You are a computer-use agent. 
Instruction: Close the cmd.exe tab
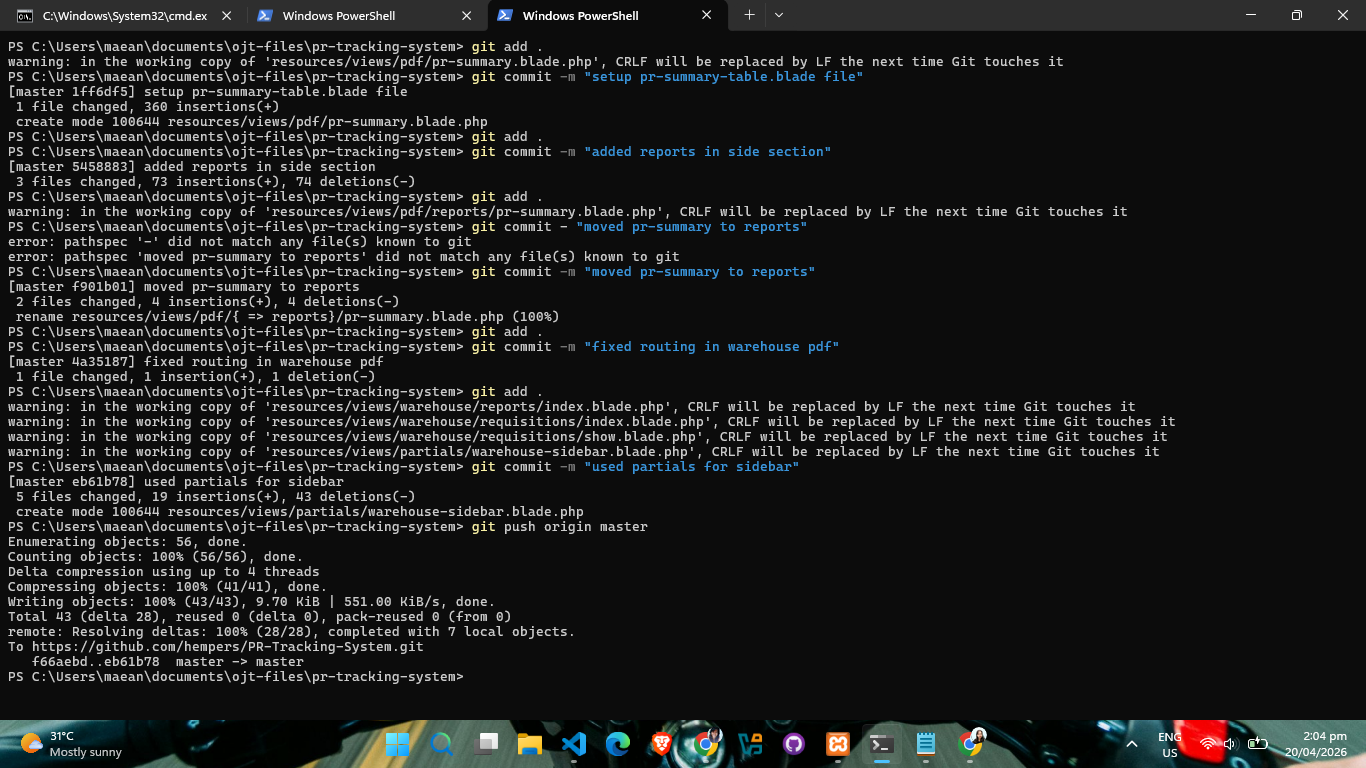point(227,15)
